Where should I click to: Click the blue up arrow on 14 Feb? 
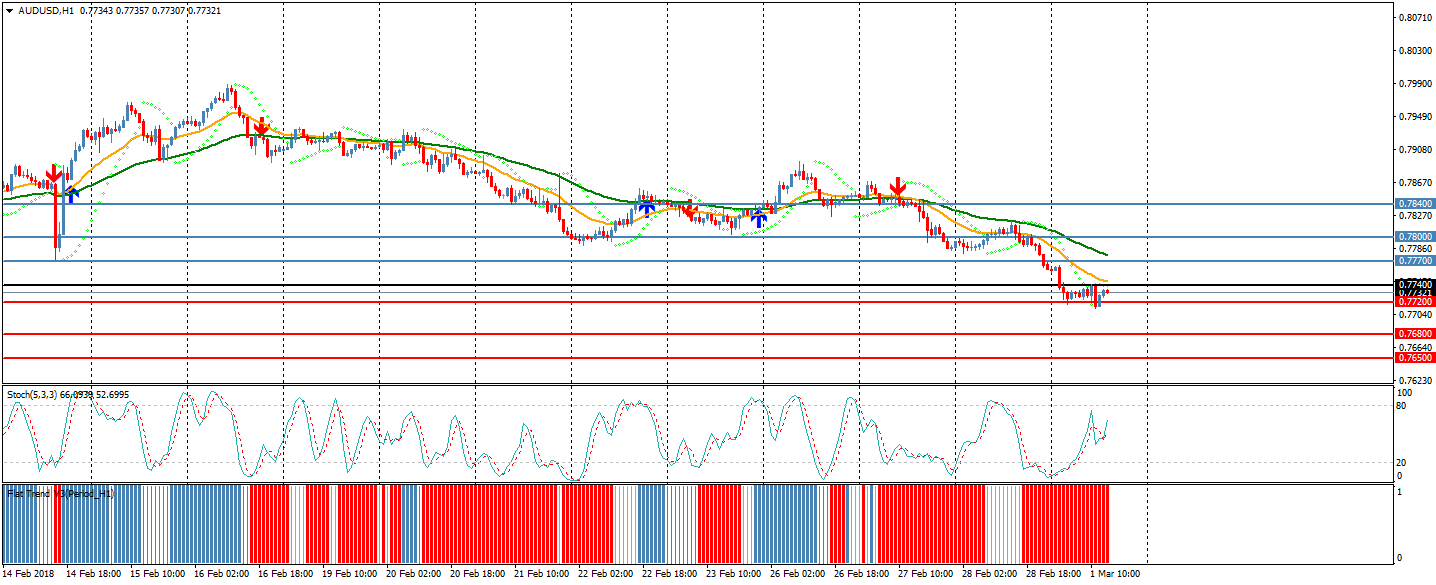(x=72, y=195)
